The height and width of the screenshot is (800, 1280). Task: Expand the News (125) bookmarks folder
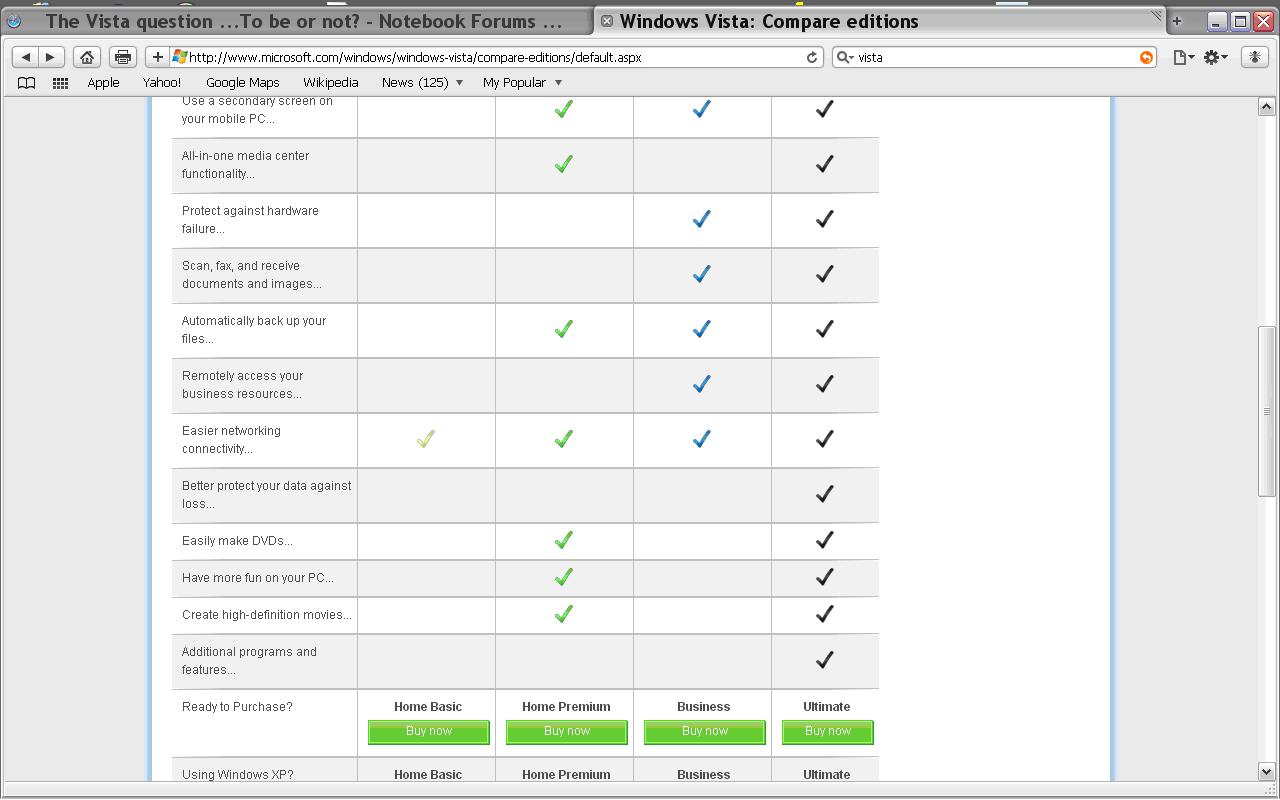pos(423,83)
